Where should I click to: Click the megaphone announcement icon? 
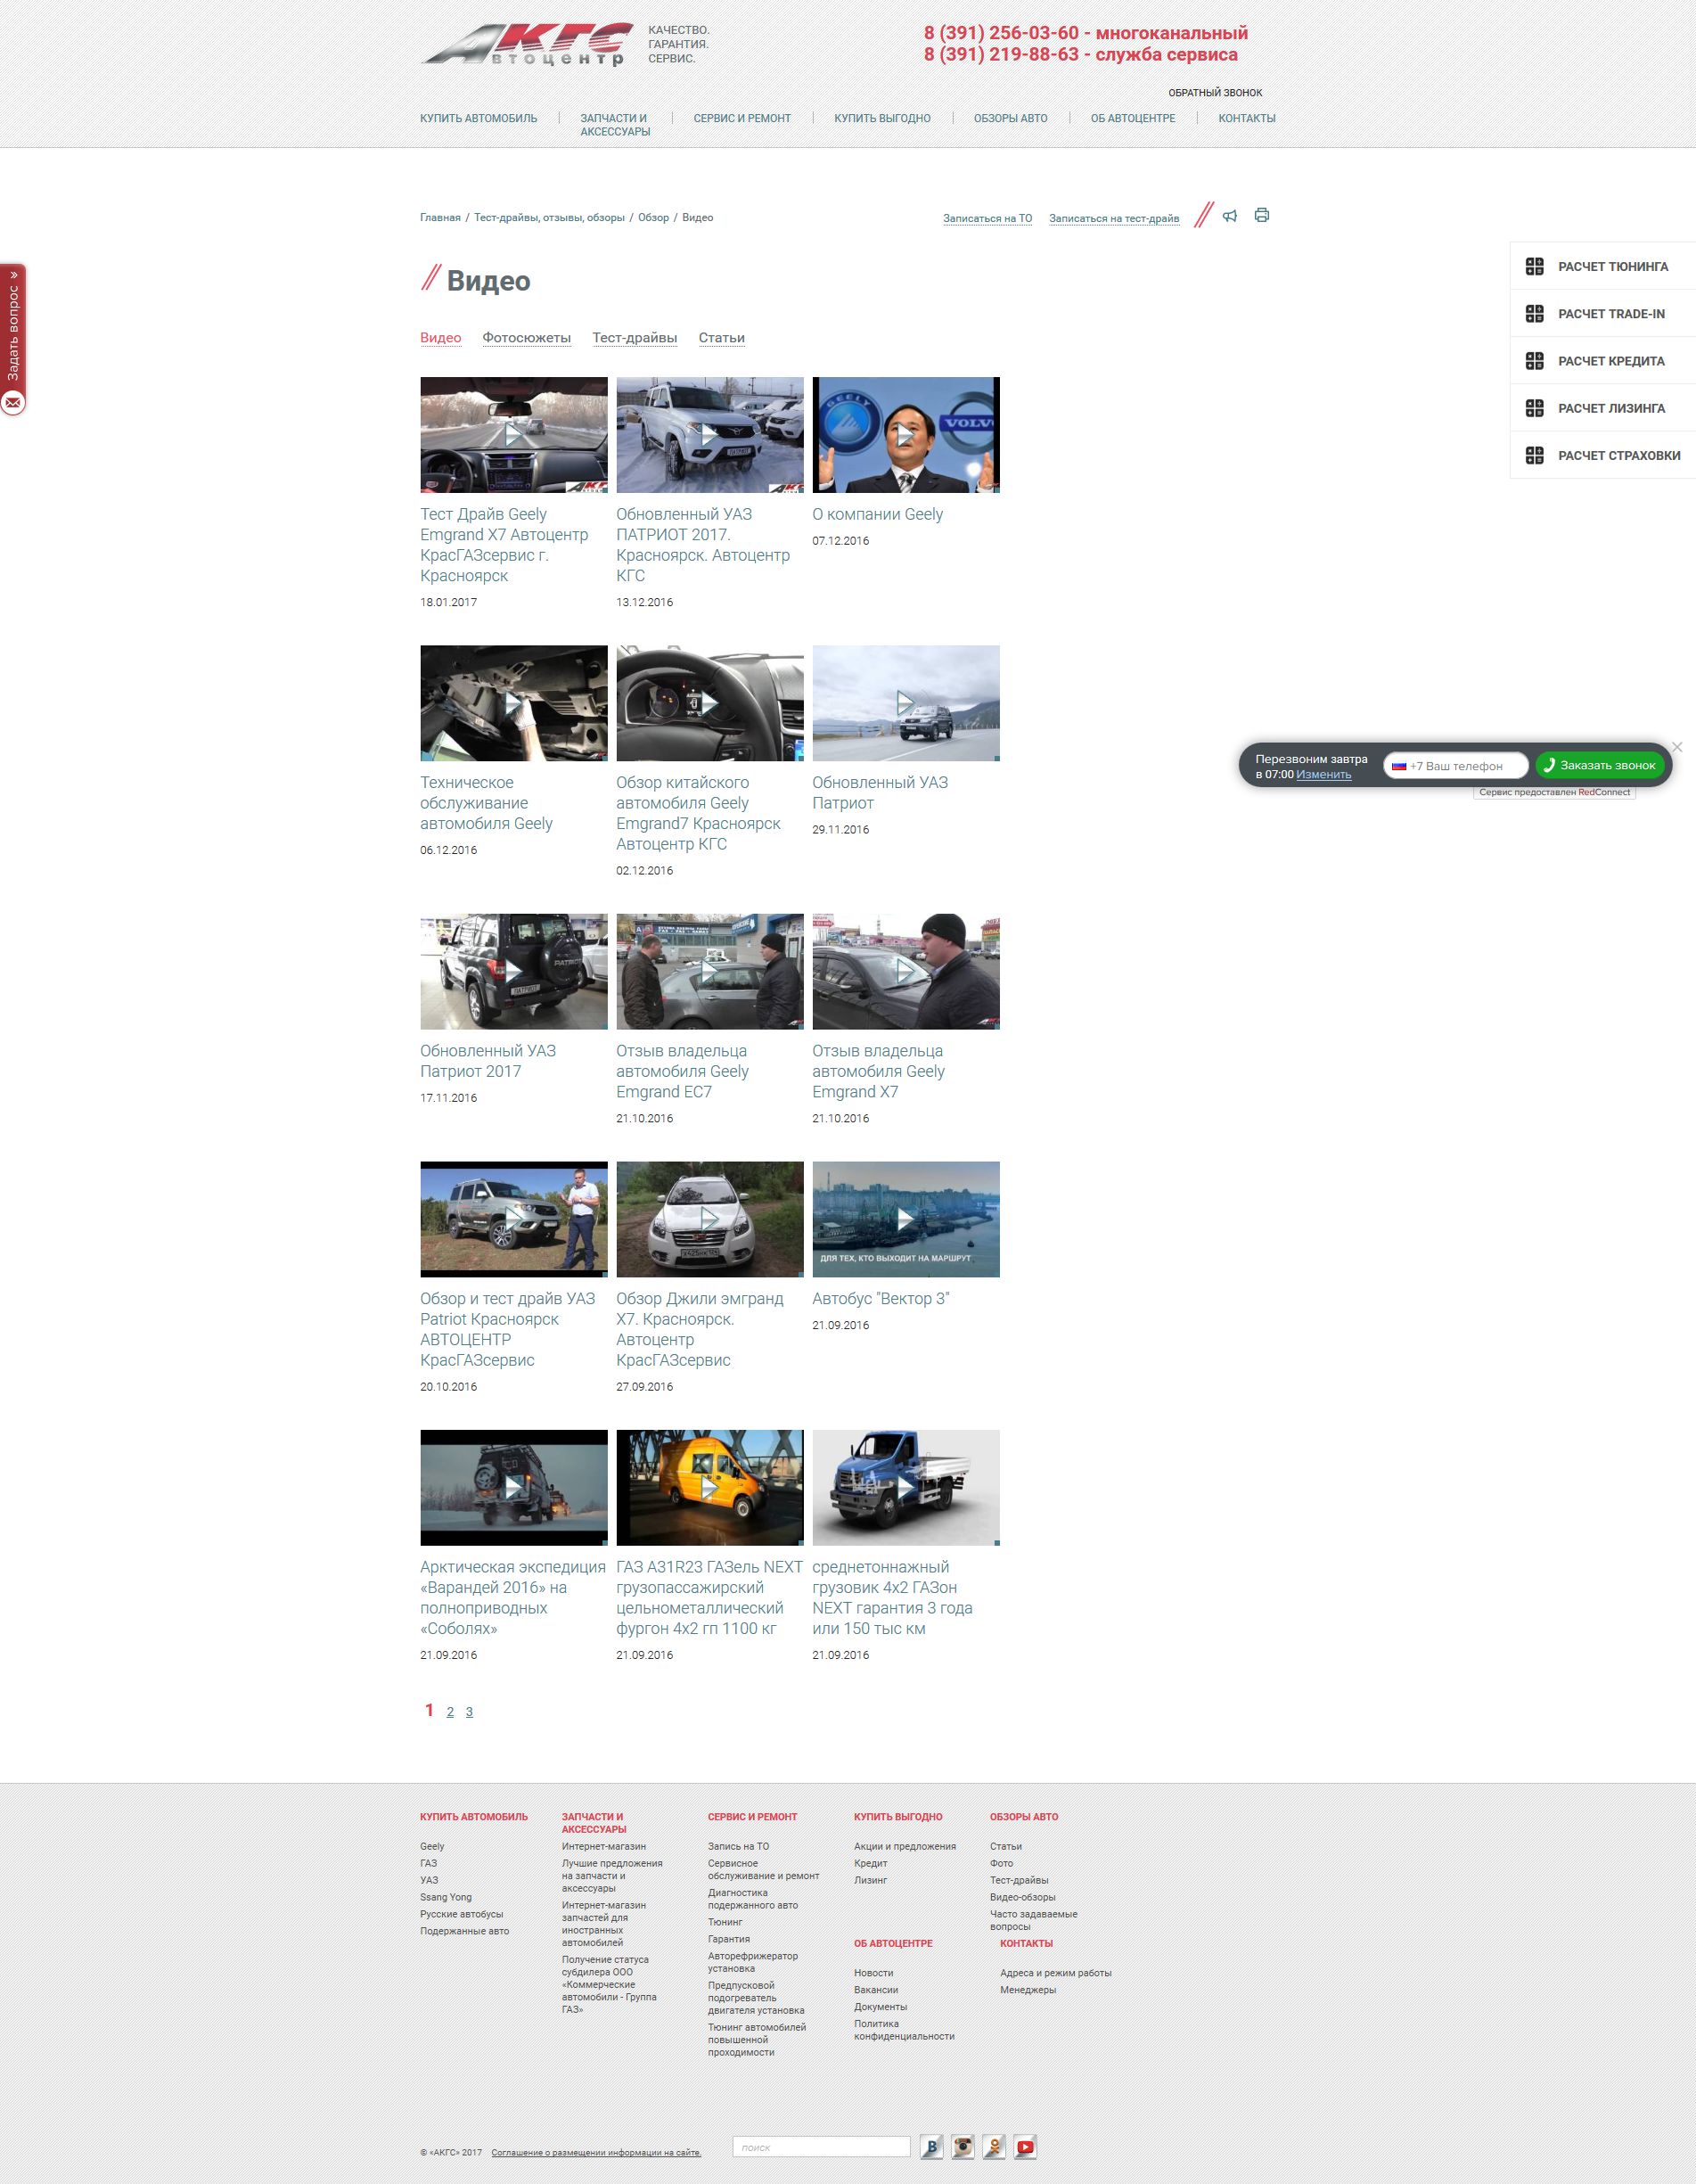click(1230, 215)
